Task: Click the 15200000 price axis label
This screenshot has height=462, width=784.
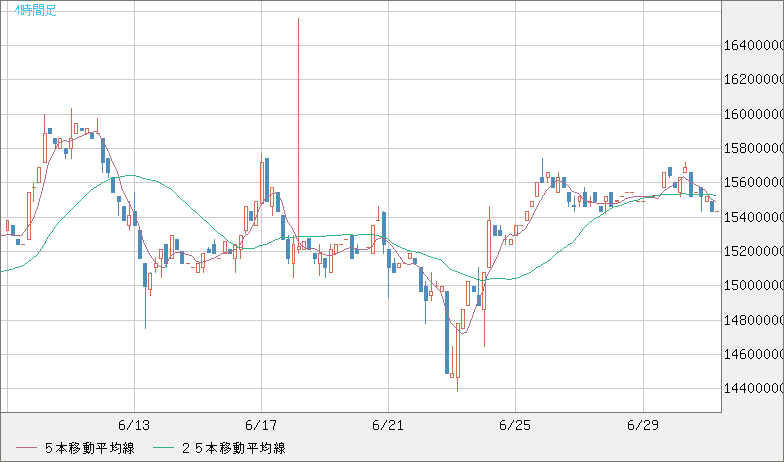Action: click(x=754, y=251)
